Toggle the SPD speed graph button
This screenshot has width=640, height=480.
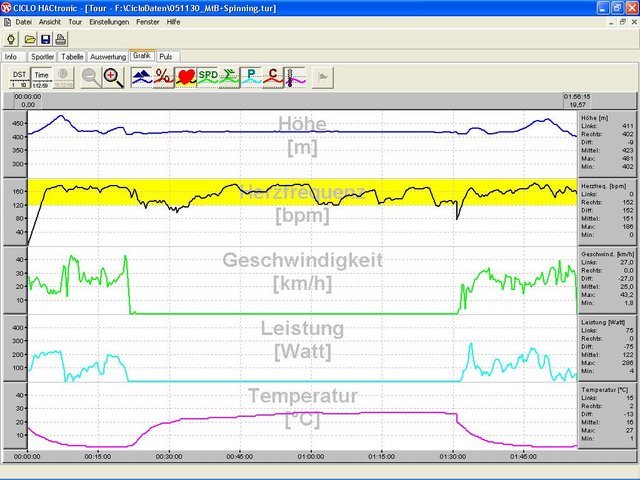207,78
